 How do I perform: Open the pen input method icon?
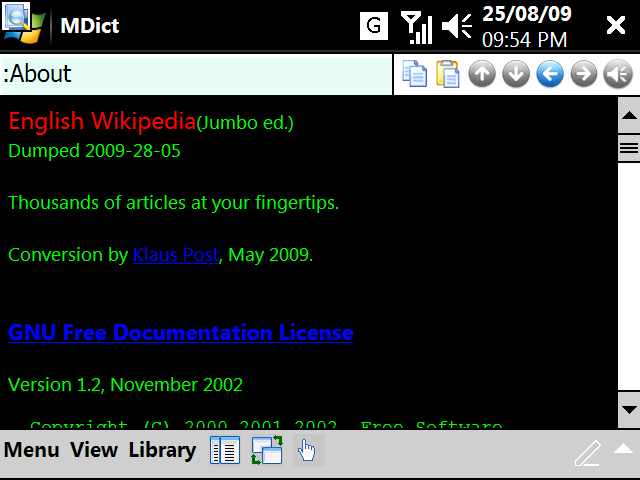pos(588,452)
